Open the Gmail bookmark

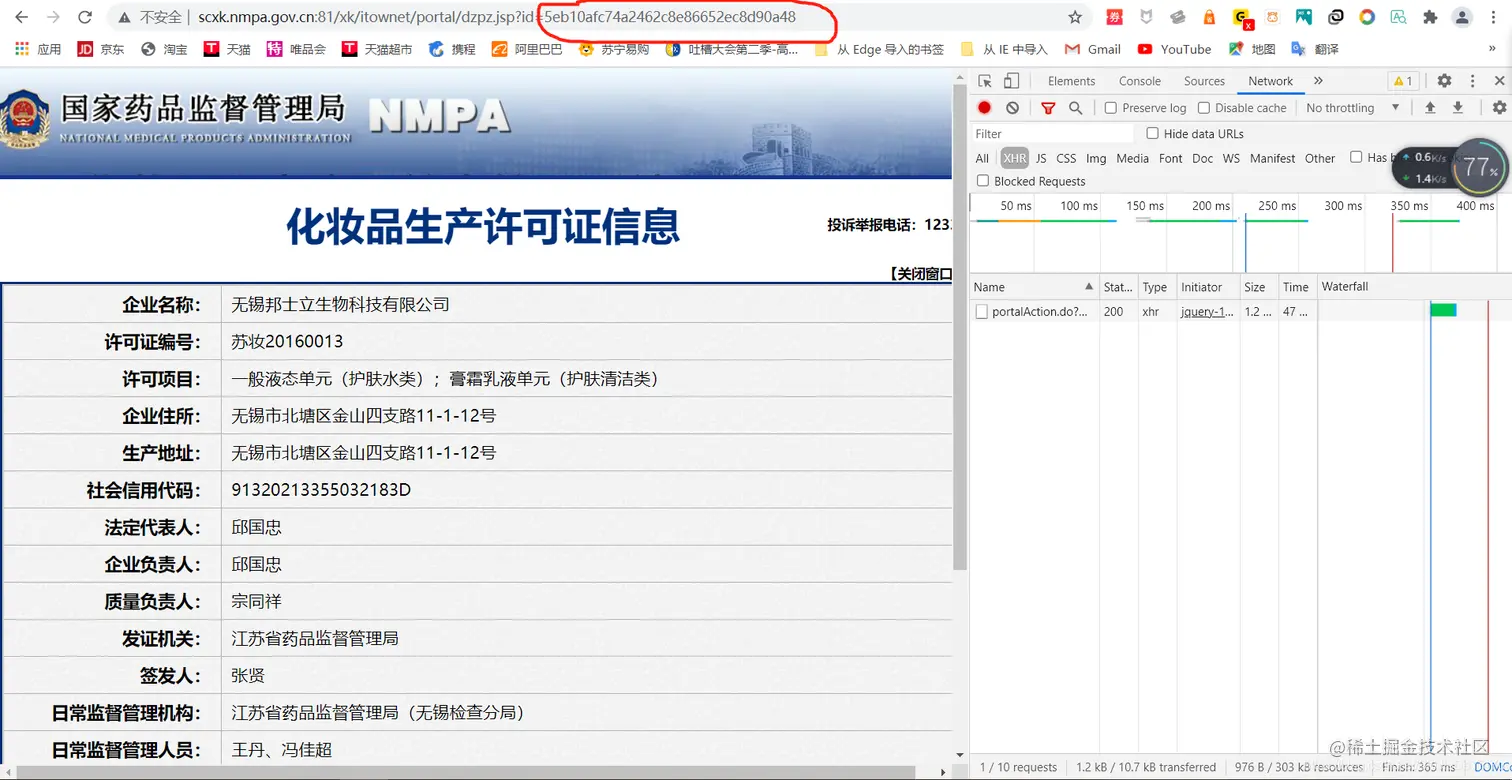[x=1093, y=49]
